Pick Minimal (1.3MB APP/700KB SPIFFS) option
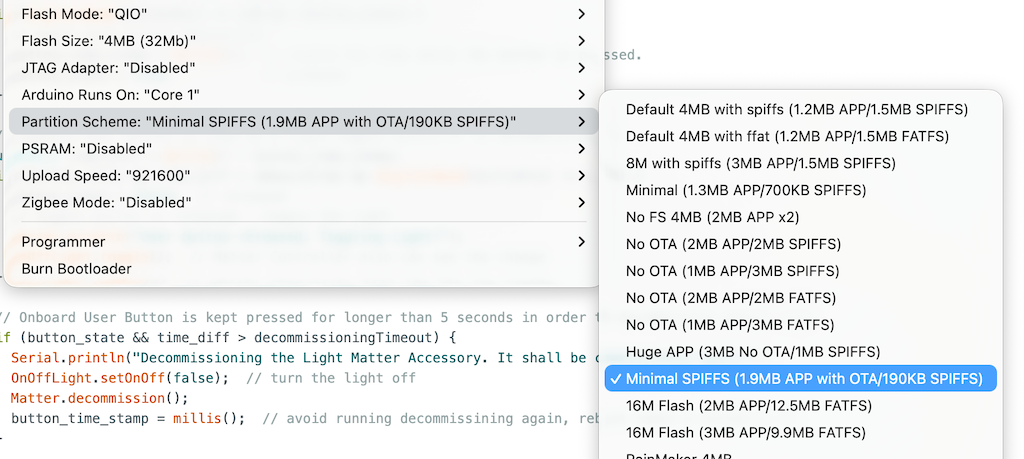 tap(745, 190)
